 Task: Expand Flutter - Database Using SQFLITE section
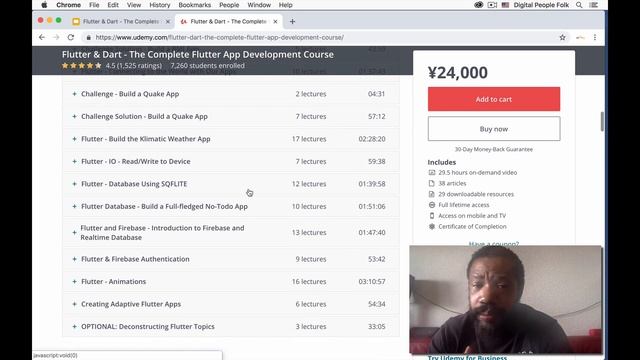231,184
